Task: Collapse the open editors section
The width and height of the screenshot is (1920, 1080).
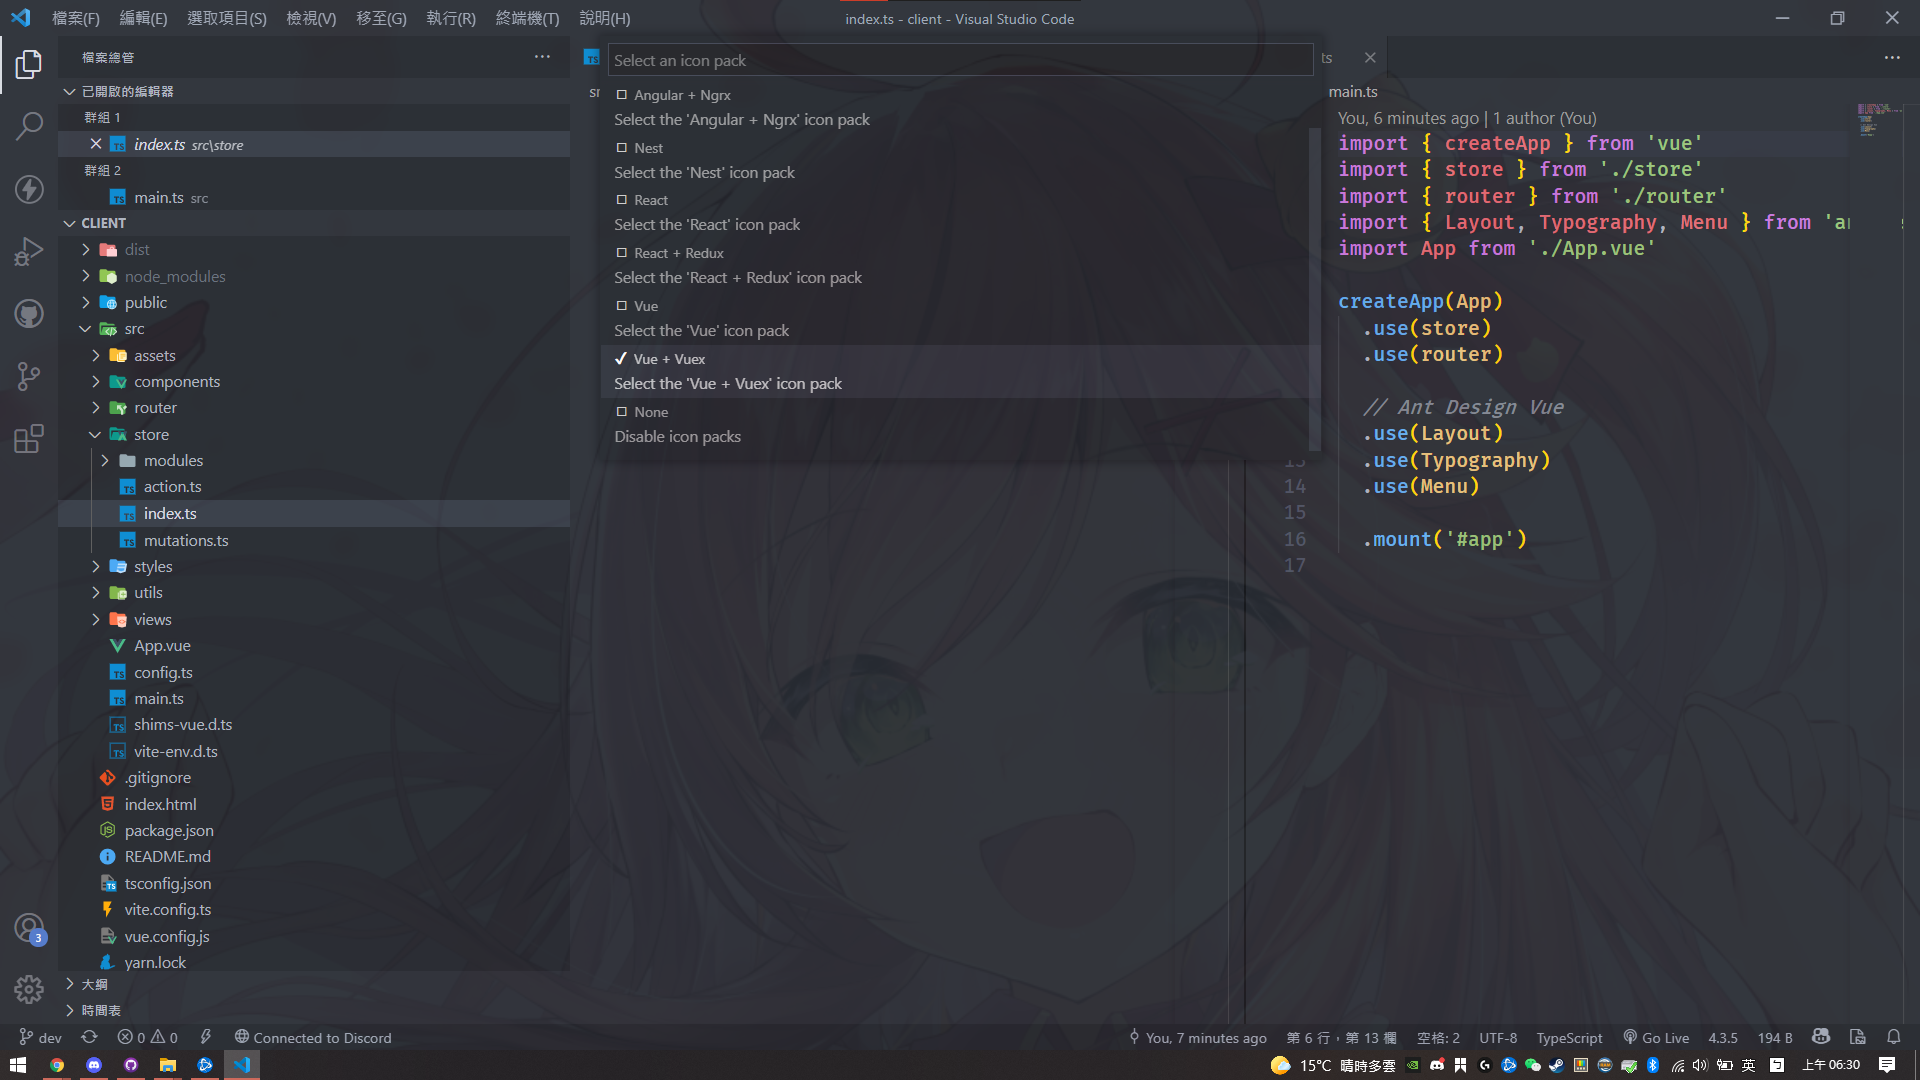Action: pyautogui.click(x=70, y=91)
